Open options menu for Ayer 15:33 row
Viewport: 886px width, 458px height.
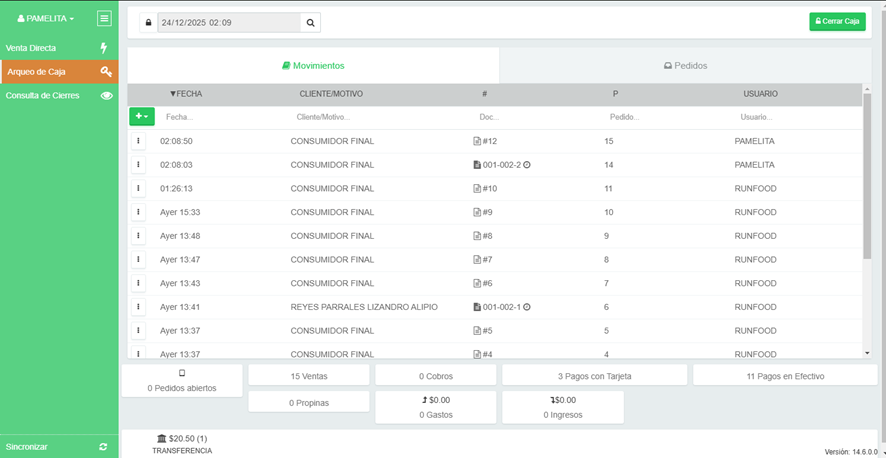point(138,212)
